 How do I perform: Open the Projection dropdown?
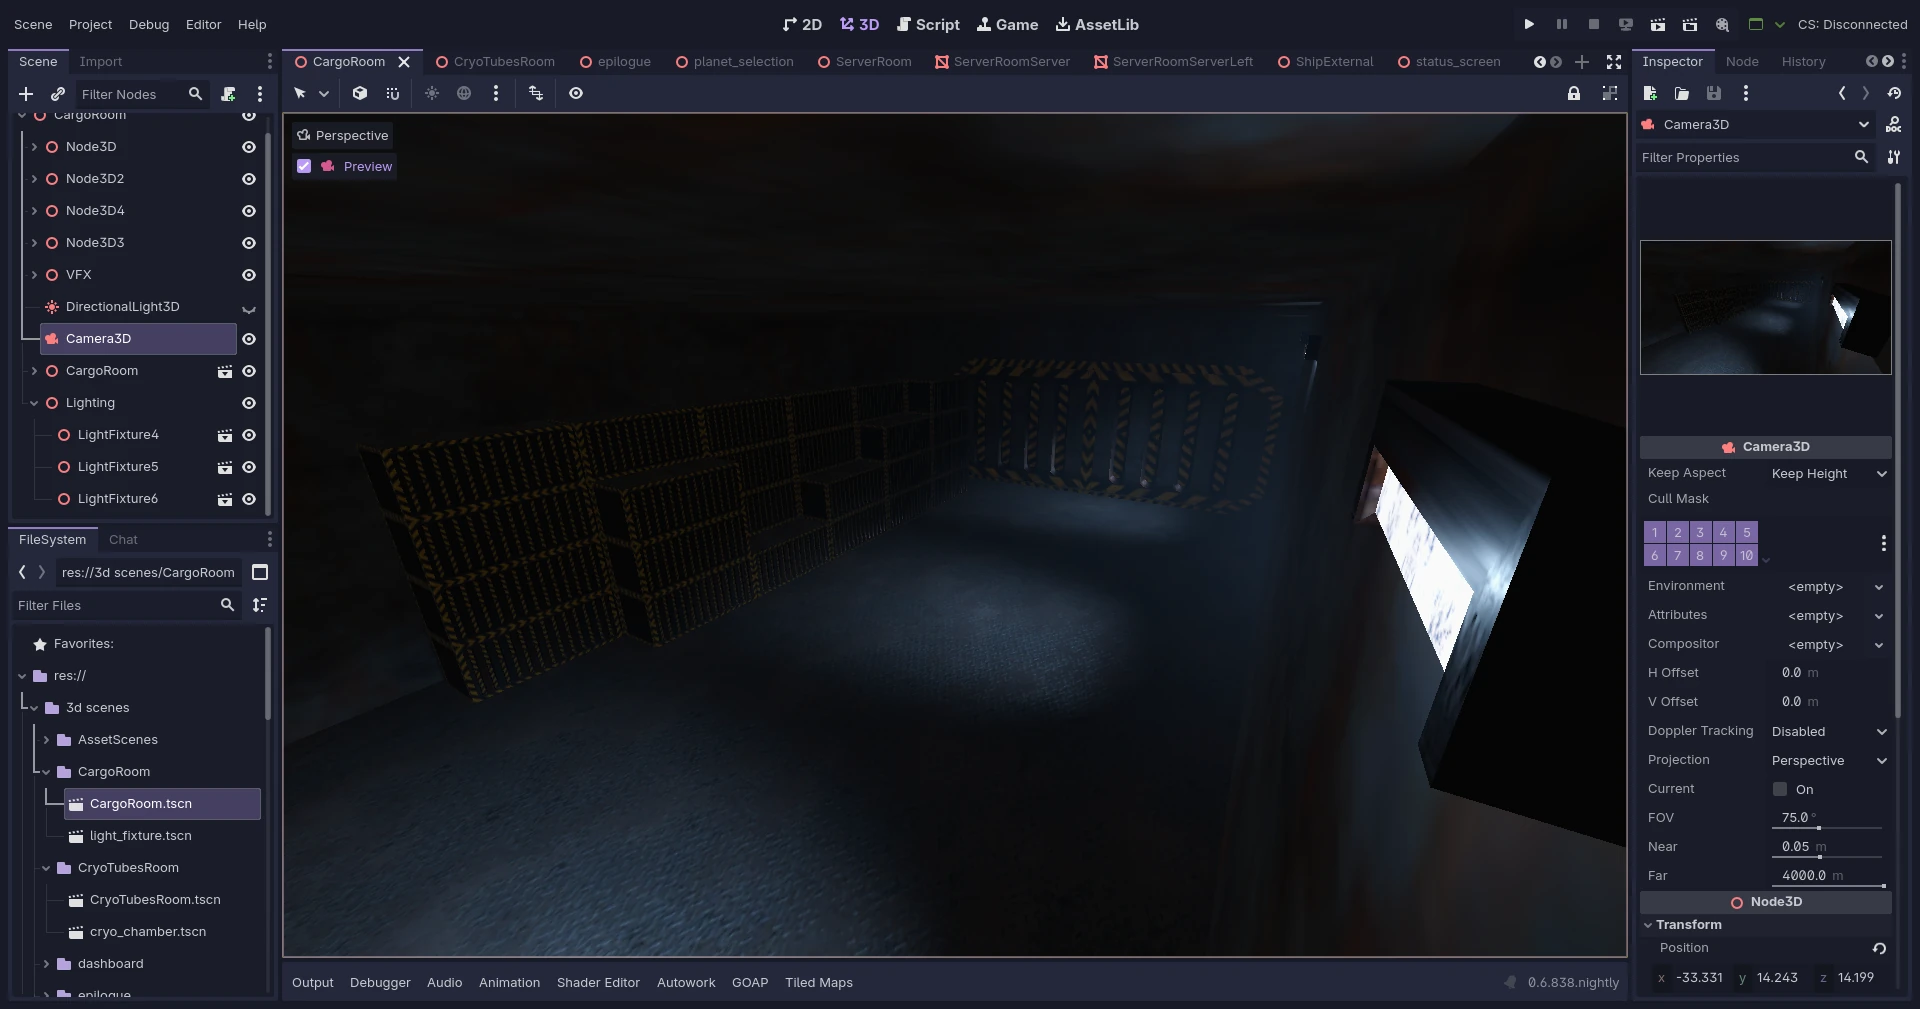click(x=1829, y=761)
